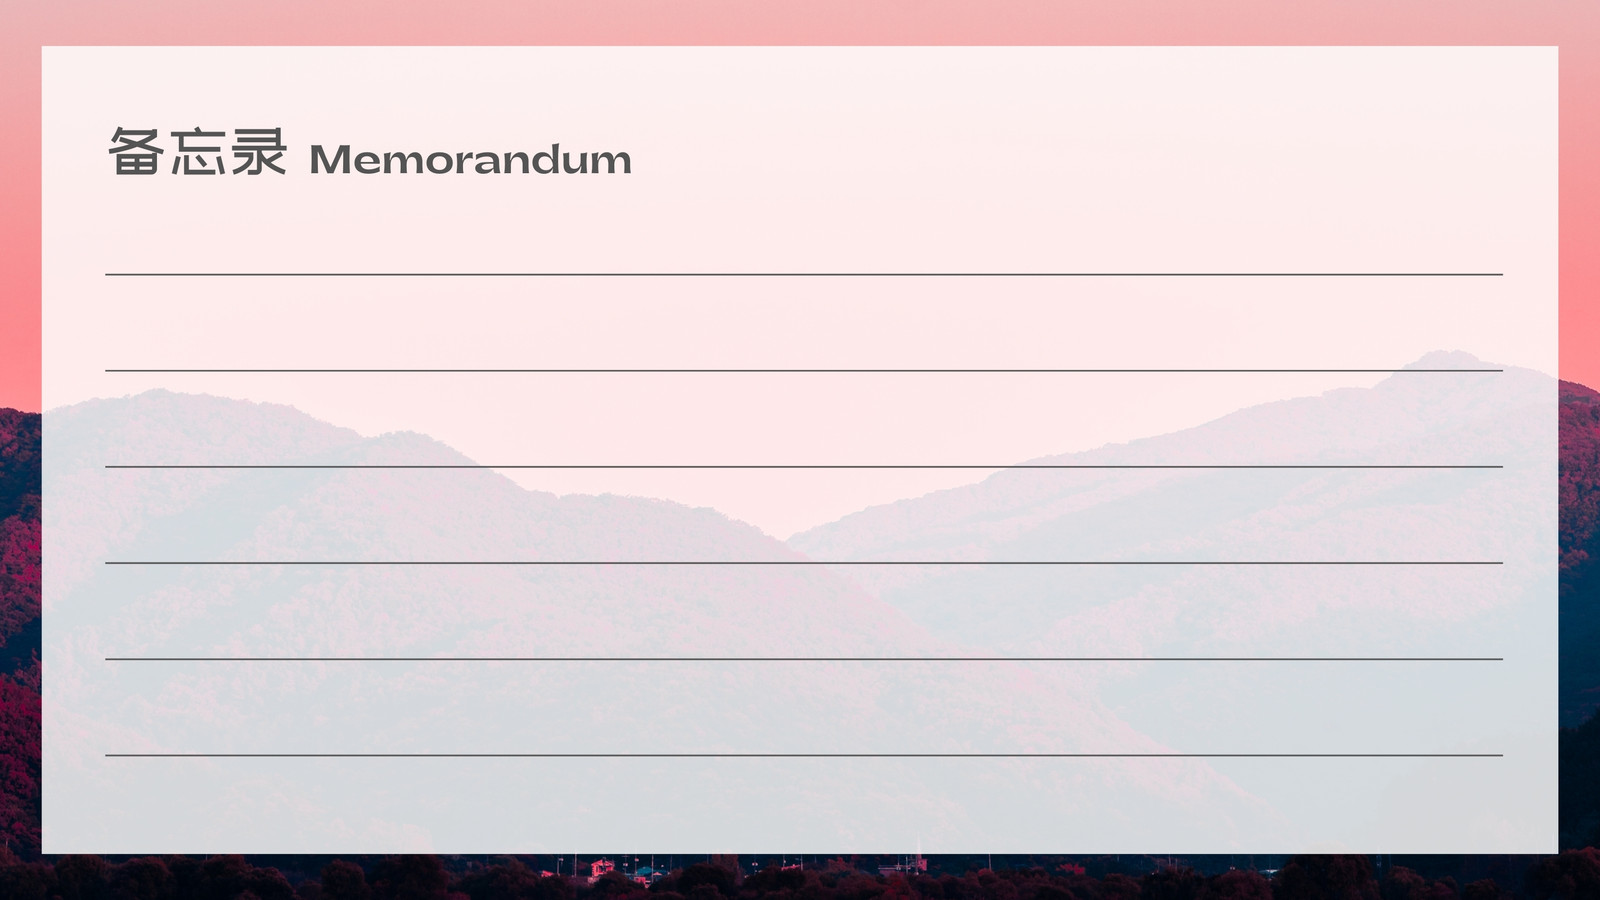Click the character 录 in the title
This screenshot has width=1600, height=900.
[x=259, y=152]
